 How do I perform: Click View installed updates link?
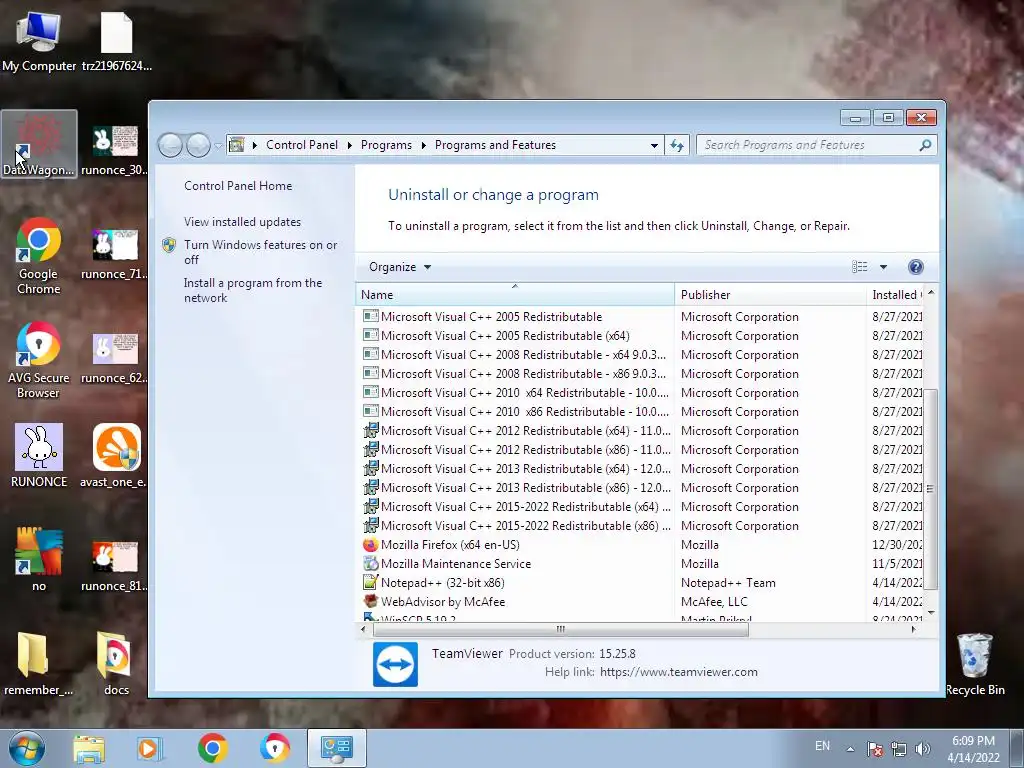(242, 221)
